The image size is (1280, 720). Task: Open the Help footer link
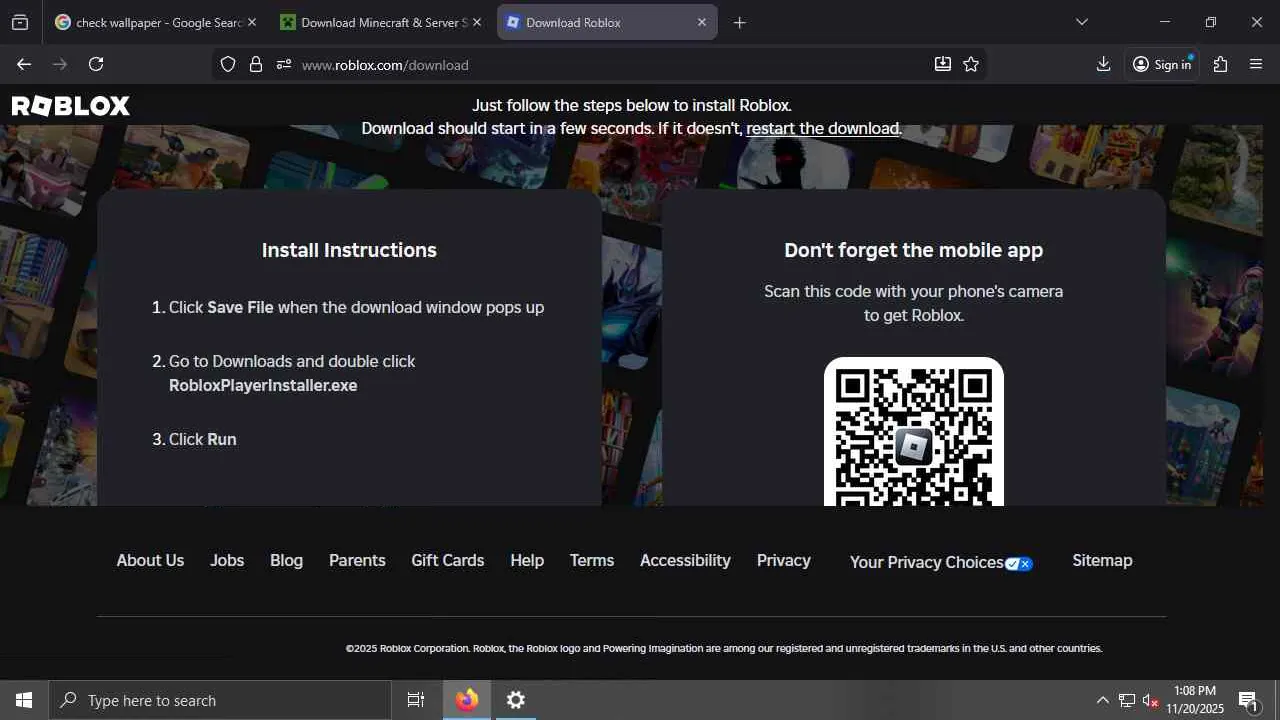click(x=527, y=560)
